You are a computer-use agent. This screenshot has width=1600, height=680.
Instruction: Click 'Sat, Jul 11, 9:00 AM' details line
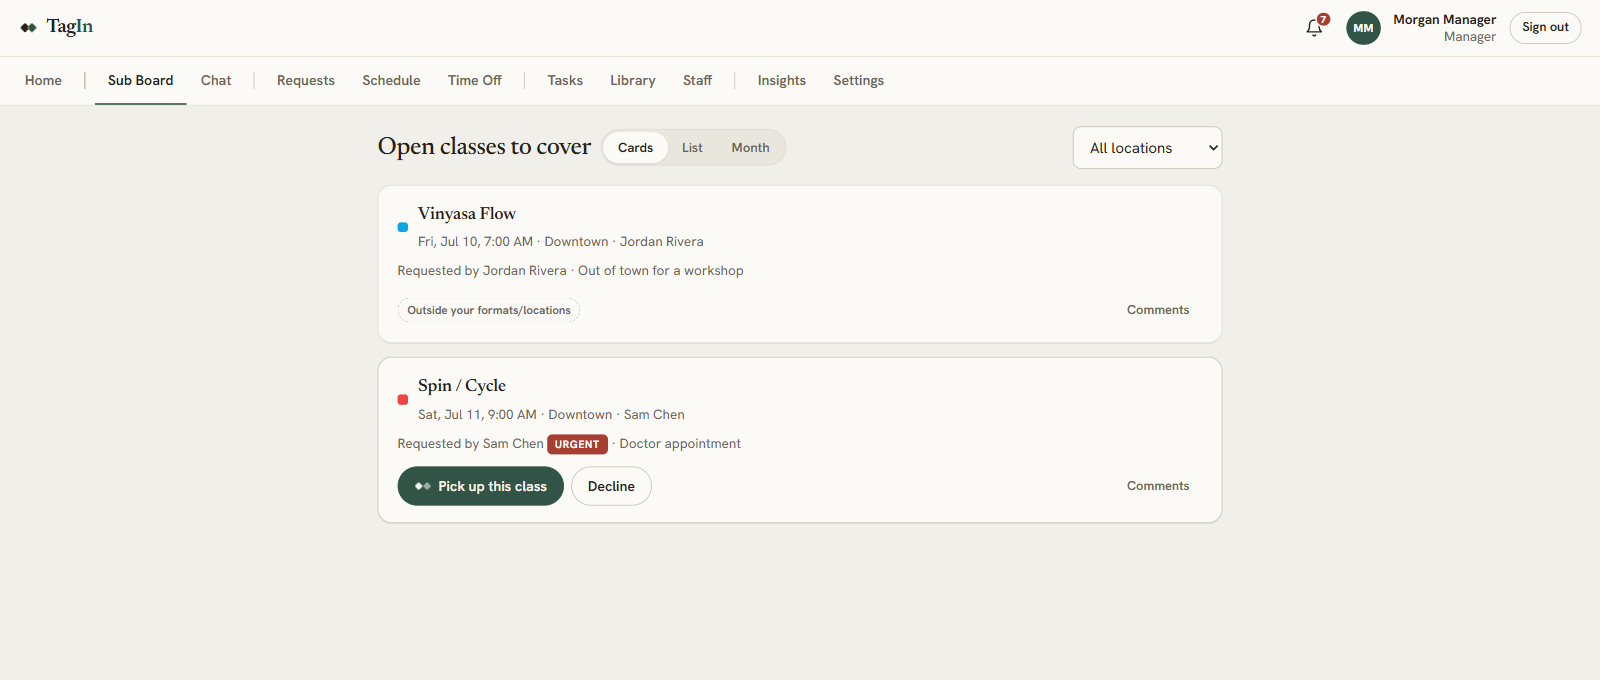551,415
